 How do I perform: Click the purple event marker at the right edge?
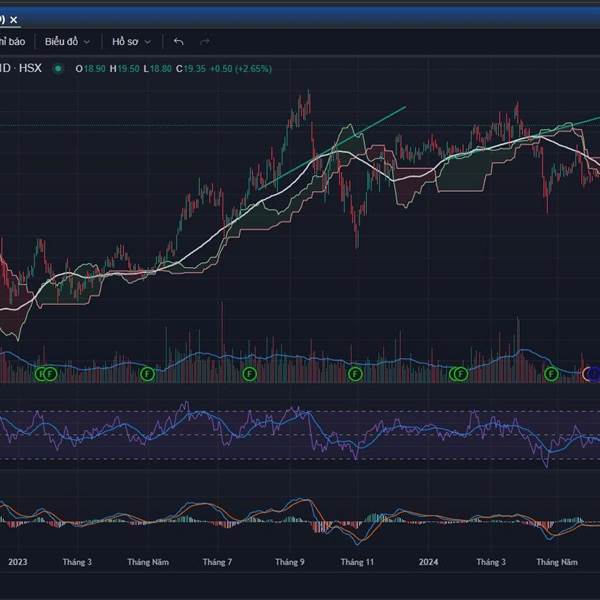pyautogui.click(x=593, y=374)
